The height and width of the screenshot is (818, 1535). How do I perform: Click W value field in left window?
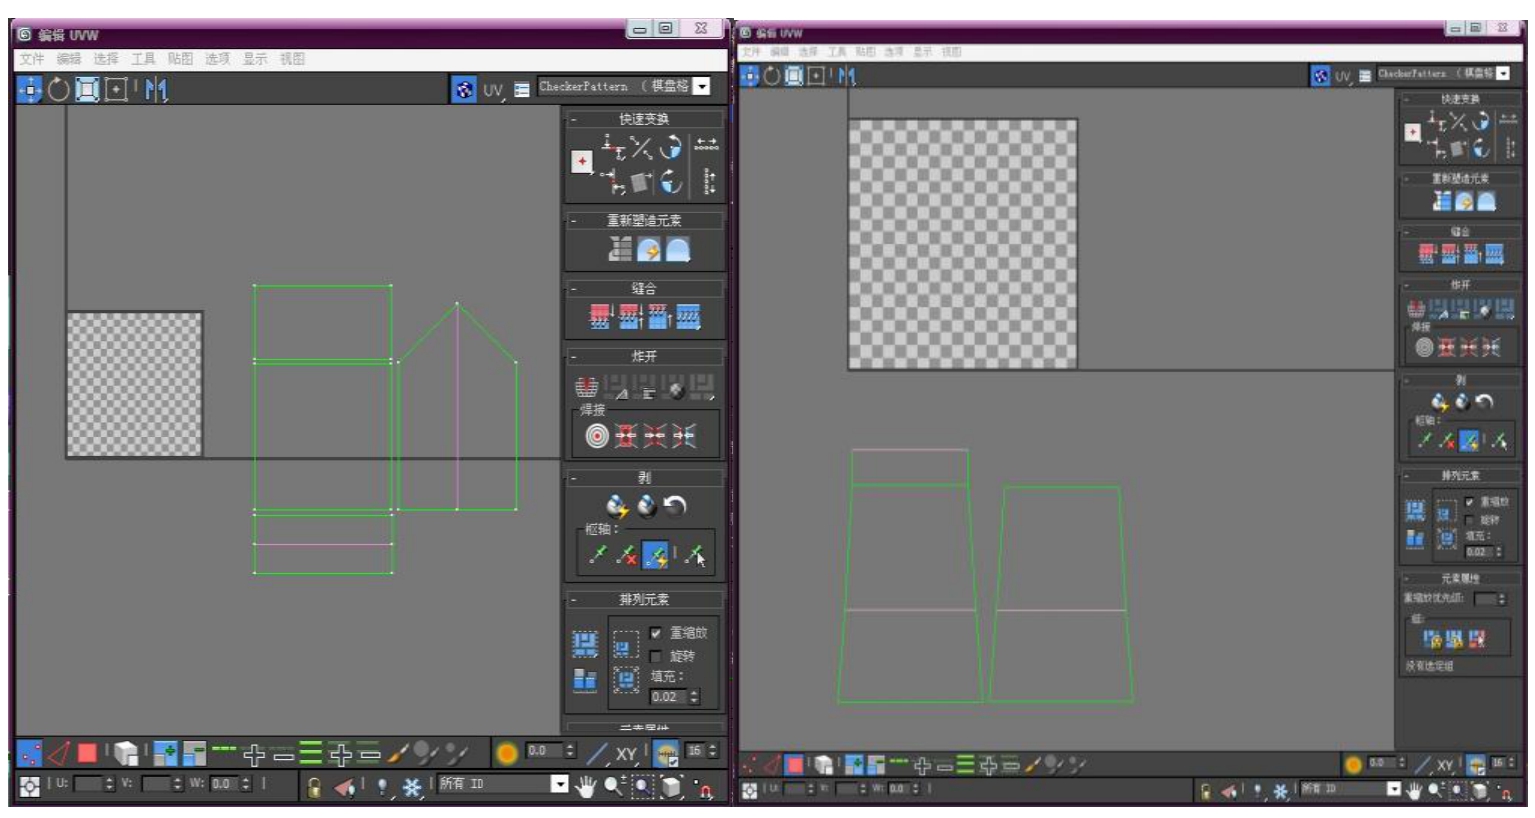224,784
